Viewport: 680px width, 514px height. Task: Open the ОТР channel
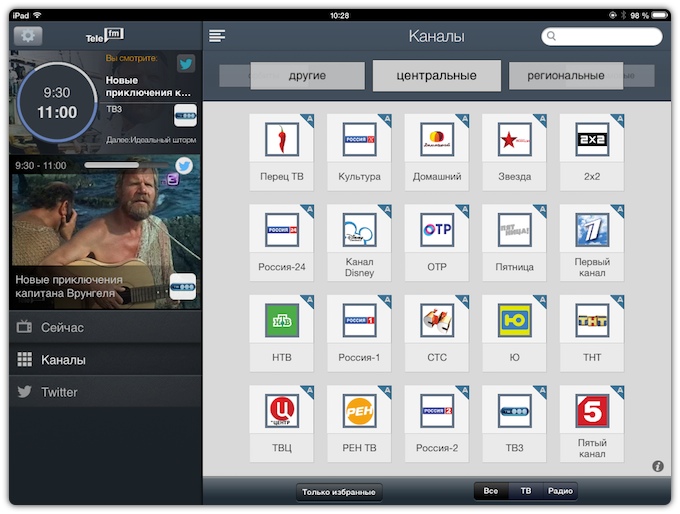click(437, 242)
